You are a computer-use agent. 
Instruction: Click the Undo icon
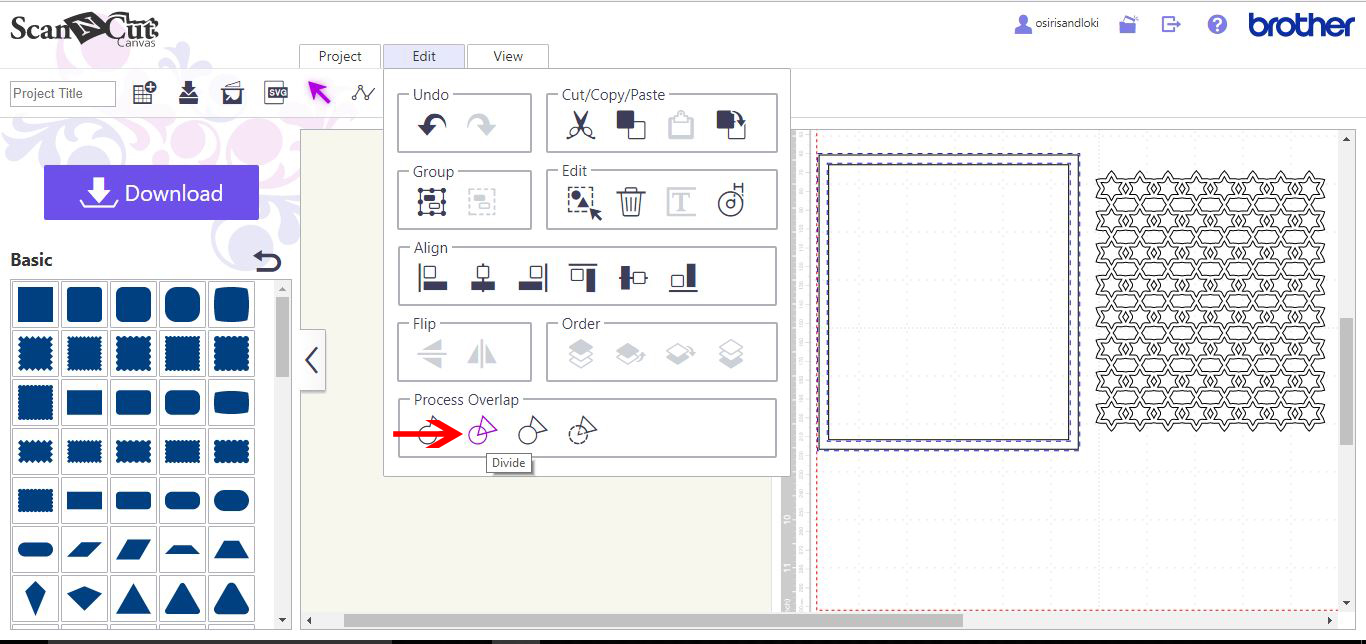coord(432,123)
